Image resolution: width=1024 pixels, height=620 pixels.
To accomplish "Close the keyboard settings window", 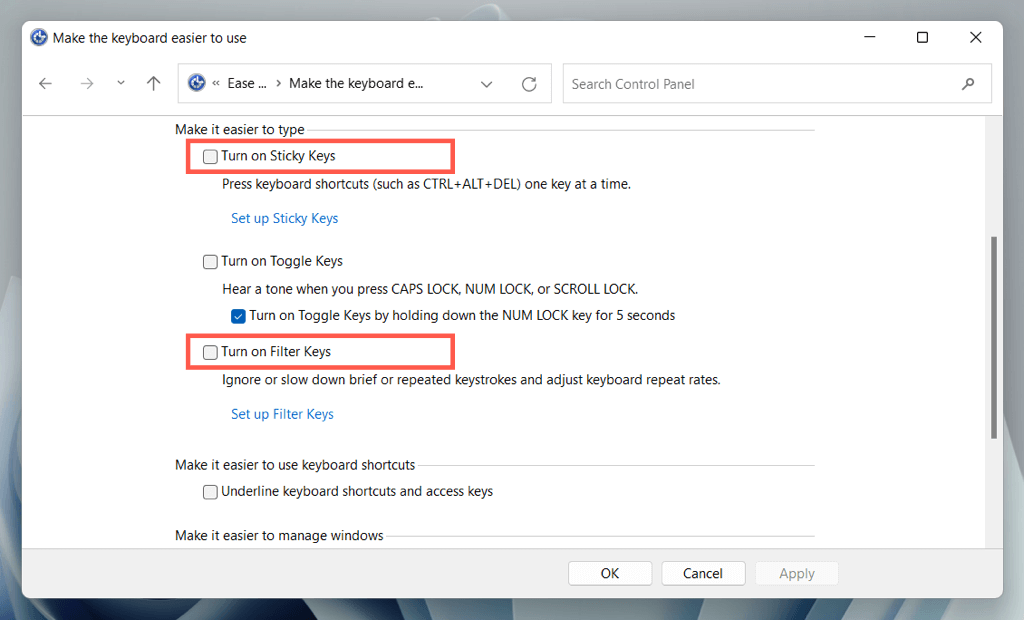I will pyautogui.click(x=975, y=37).
